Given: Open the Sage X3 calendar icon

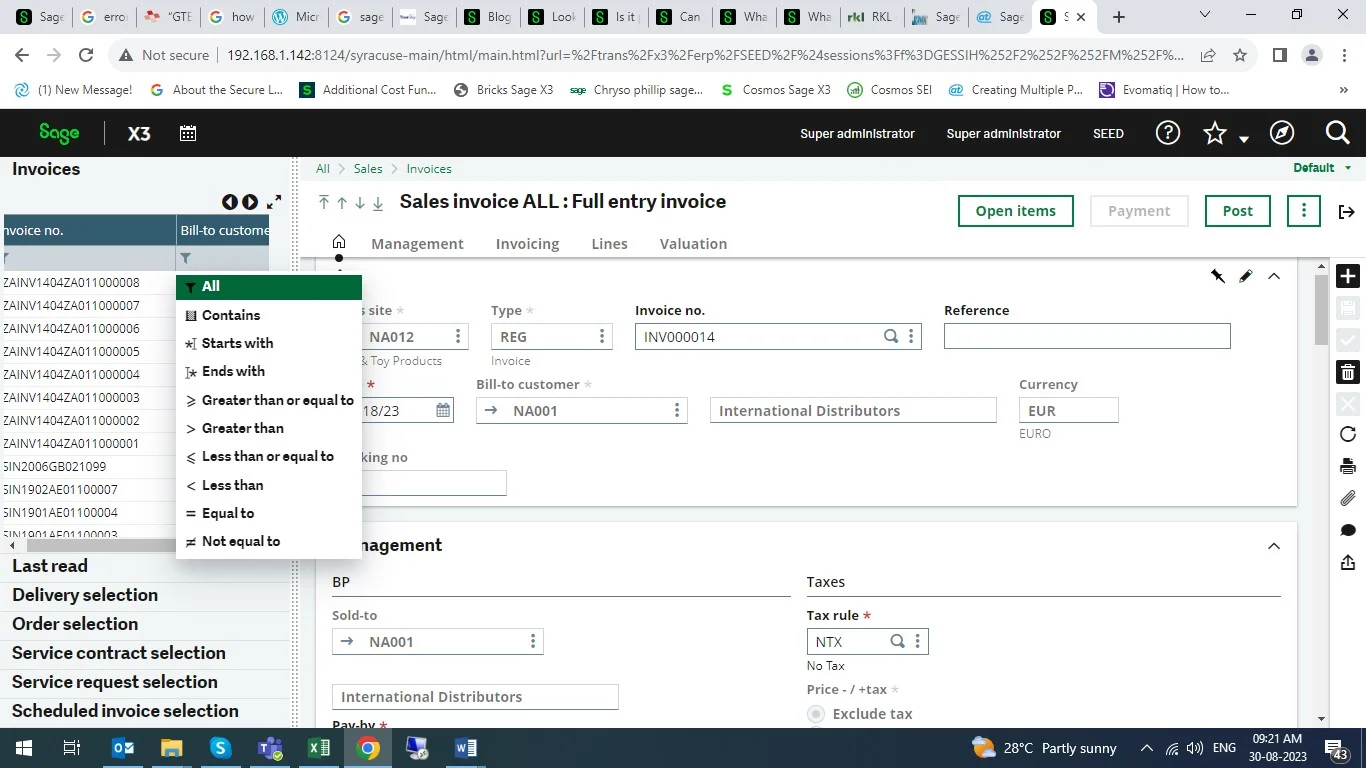Looking at the screenshot, I should point(188,133).
